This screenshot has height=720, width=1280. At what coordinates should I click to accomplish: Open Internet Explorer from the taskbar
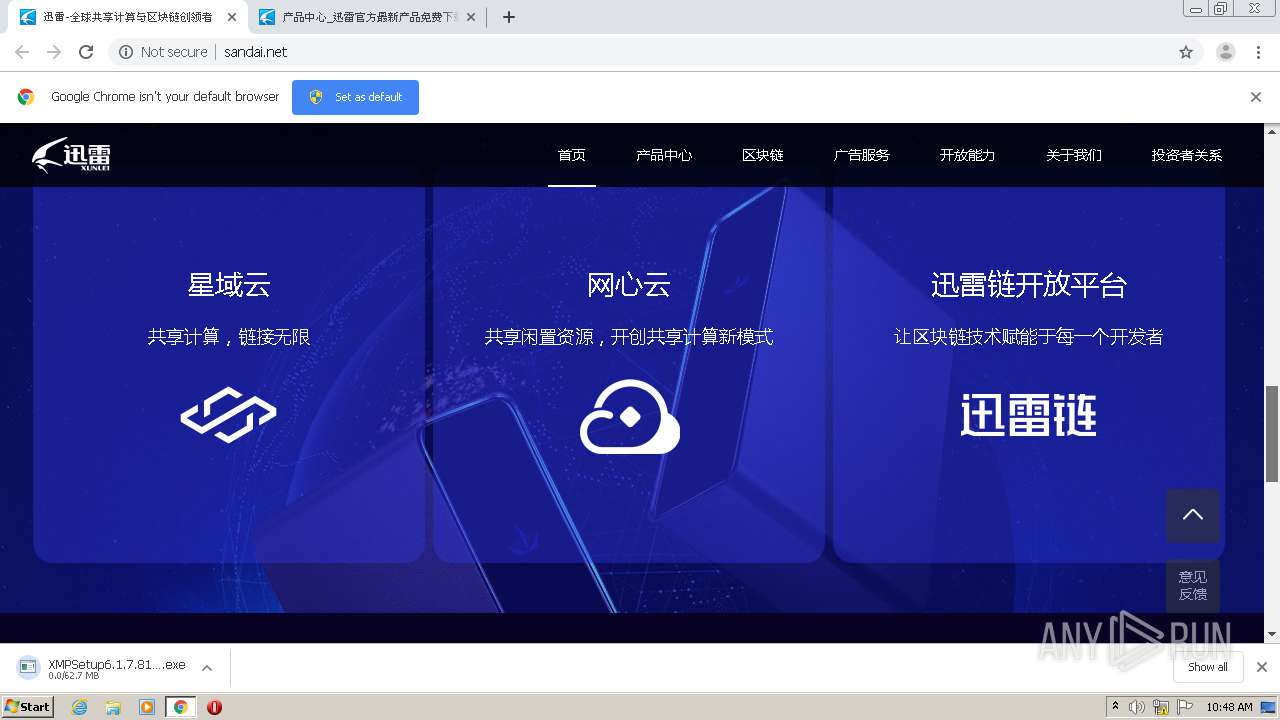point(79,707)
